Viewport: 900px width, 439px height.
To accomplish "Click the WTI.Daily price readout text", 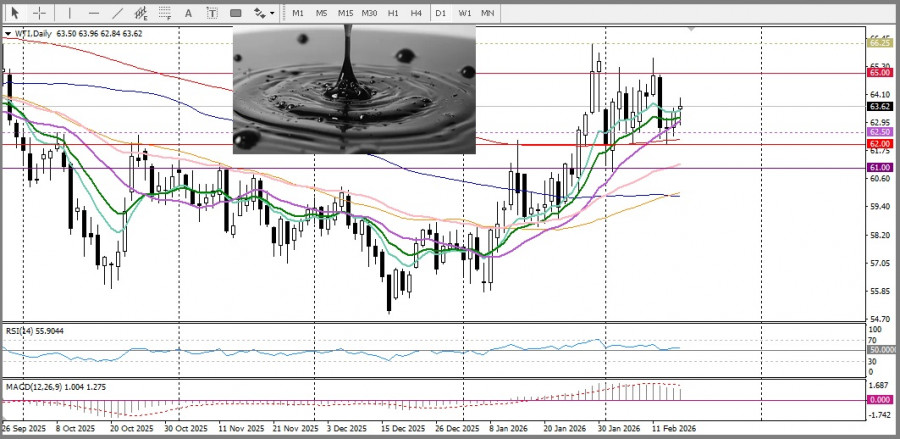I will tap(79, 34).
